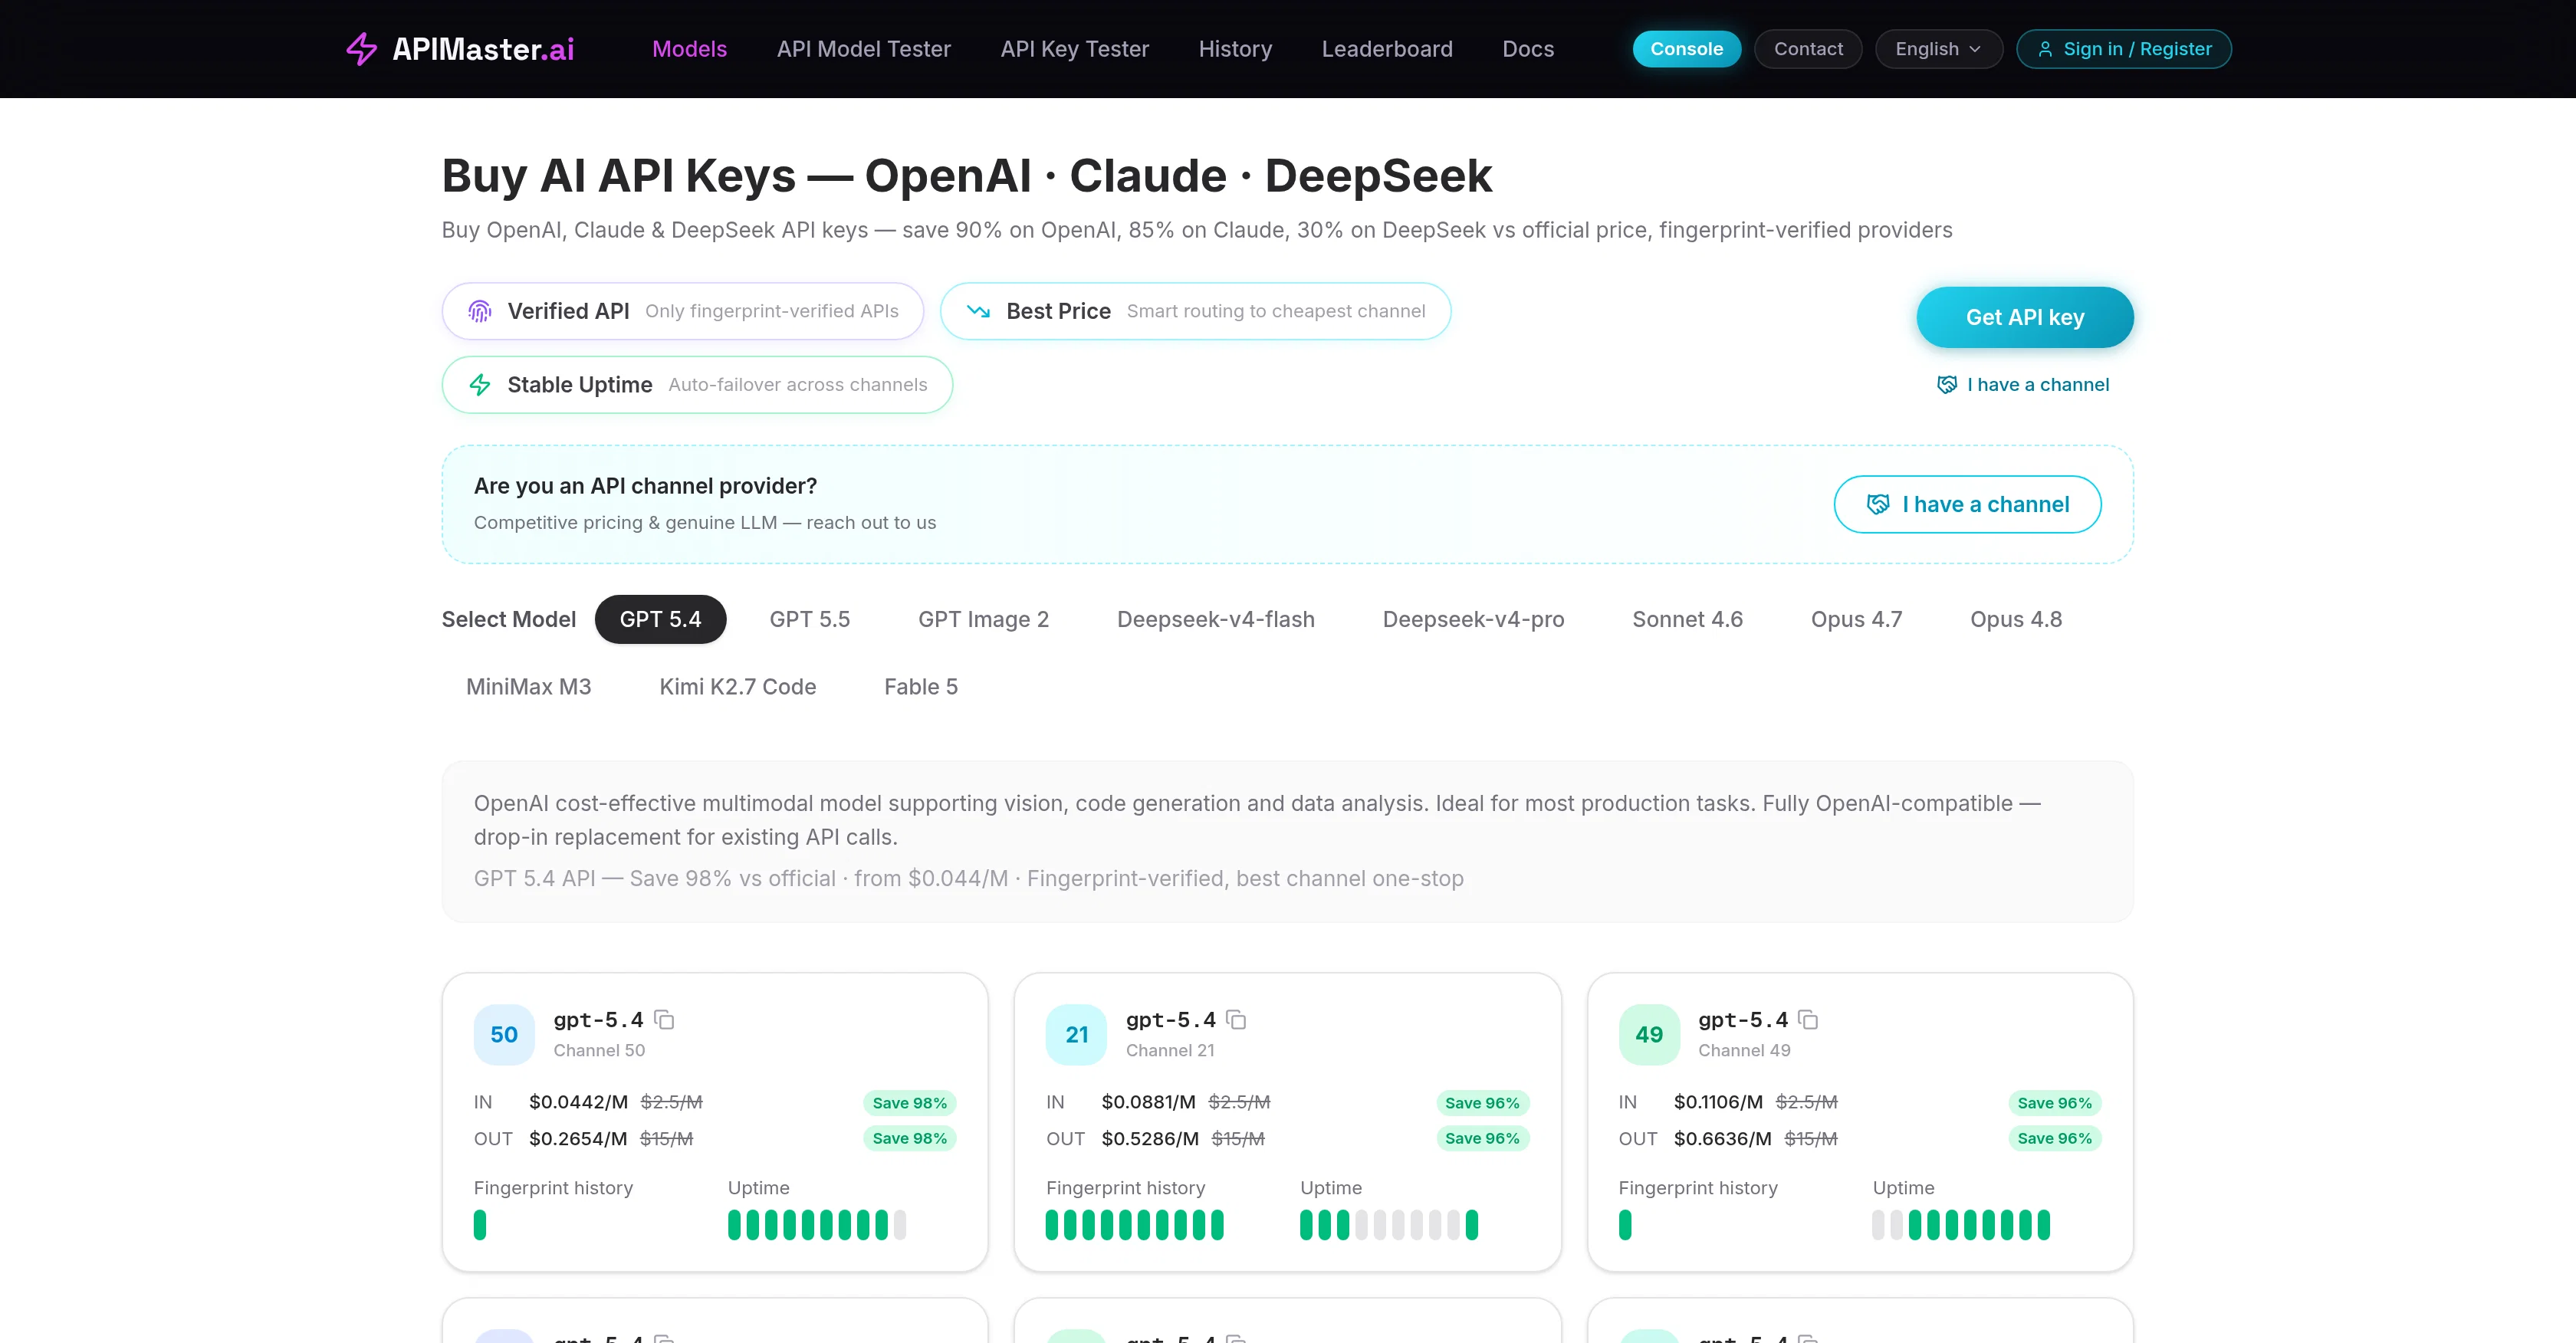The image size is (2576, 1343).
Task: Click Save 96% badge on Channel 49 IN row
Action: coord(2054,1103)
